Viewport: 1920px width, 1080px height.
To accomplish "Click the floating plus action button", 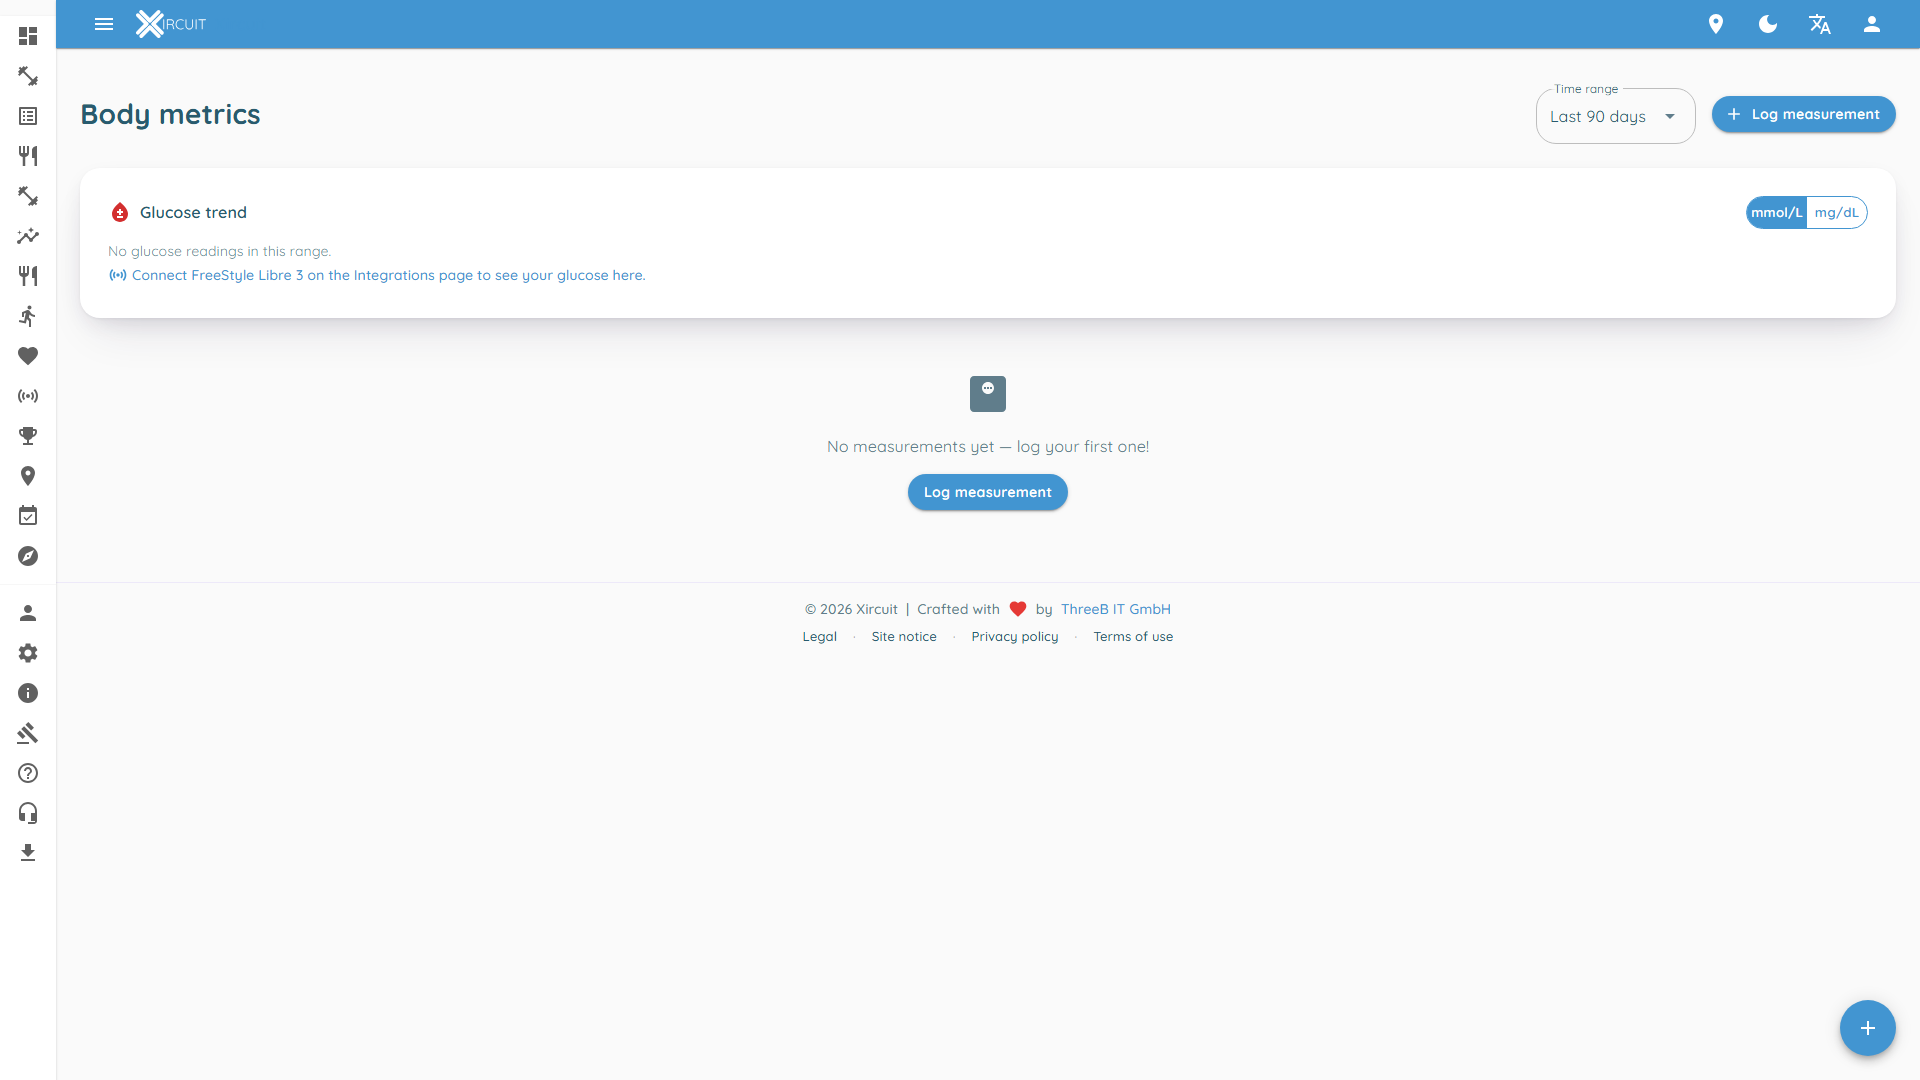I will [1868, 1028].
